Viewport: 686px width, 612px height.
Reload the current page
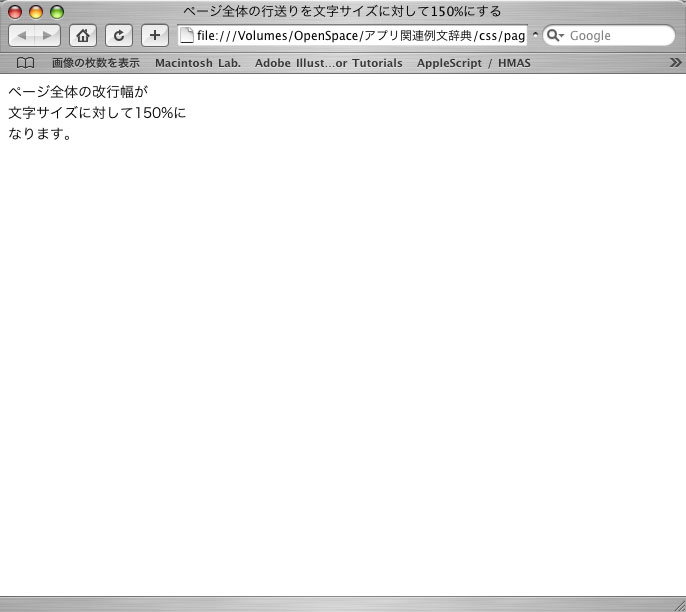click(119, 35)
